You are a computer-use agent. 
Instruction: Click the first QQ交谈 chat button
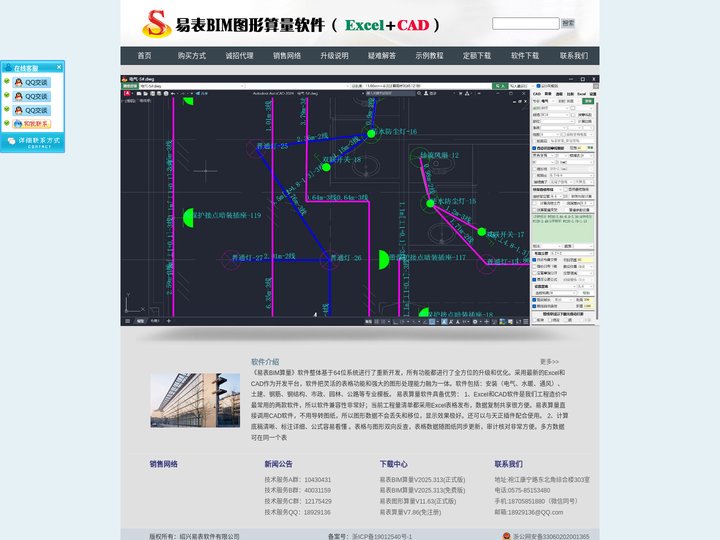(31, 82)
